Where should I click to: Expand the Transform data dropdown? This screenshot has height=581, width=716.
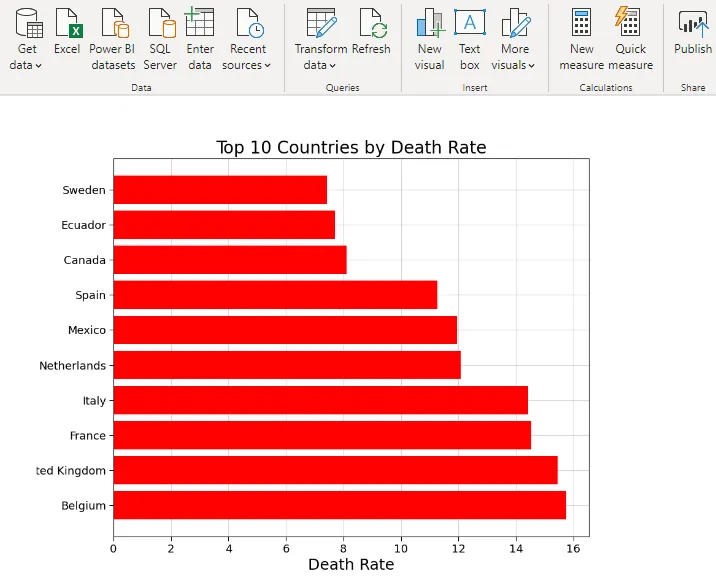pos(320,65)
